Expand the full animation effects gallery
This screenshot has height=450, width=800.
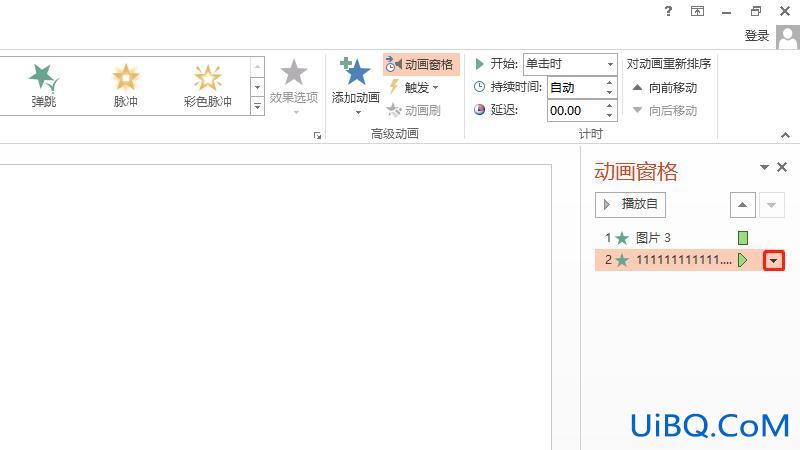pos(258,106)
